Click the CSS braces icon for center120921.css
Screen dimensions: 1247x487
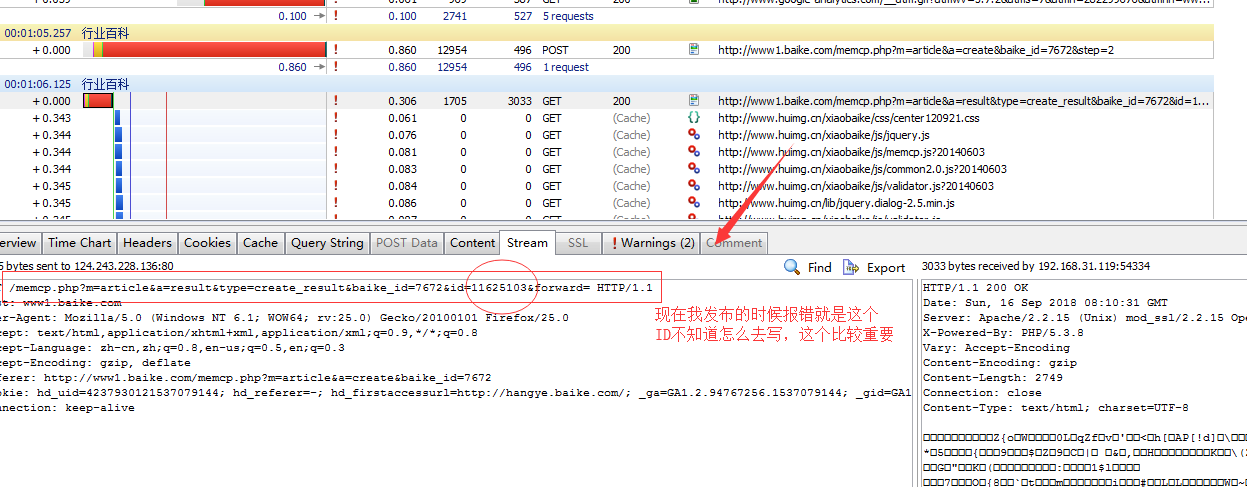pos(694,118)
